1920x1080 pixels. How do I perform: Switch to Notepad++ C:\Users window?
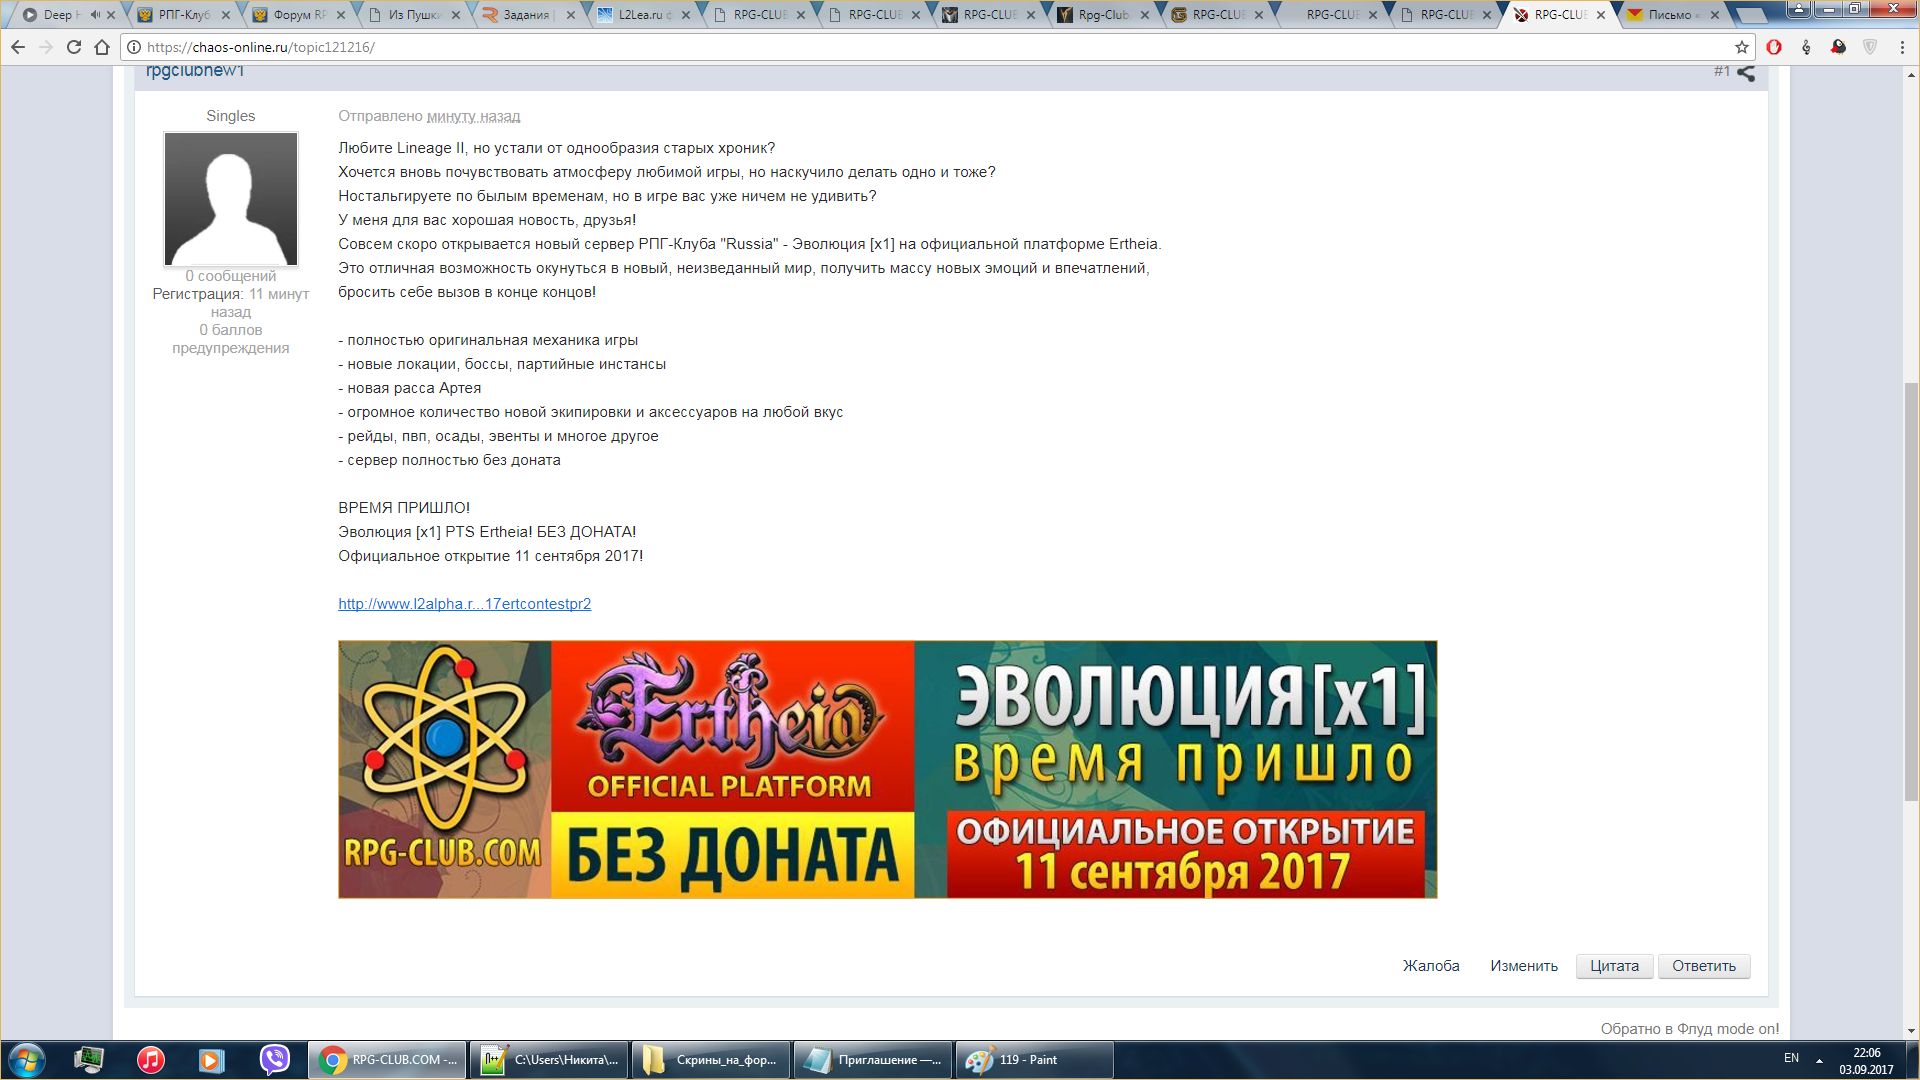coord(549,1060)
